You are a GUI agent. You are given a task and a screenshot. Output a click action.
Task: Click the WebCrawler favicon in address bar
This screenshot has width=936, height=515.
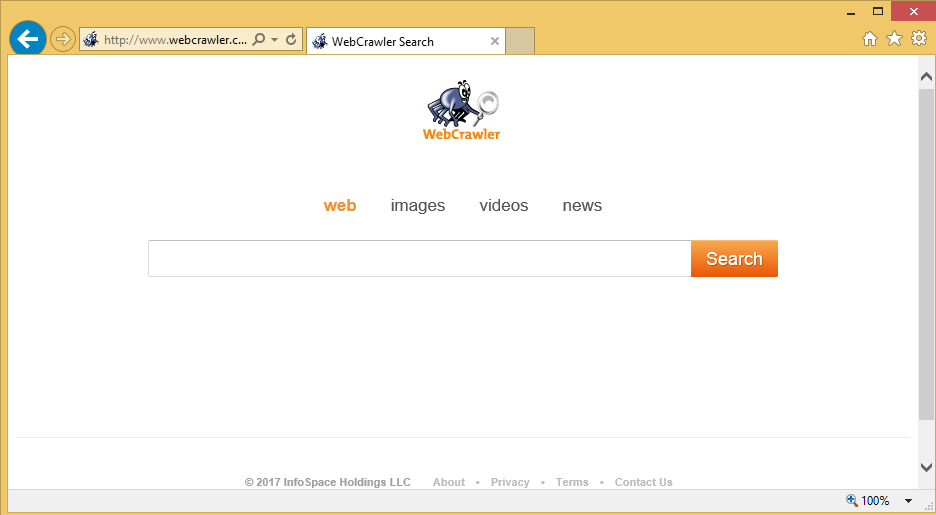(x=91, y=39)
